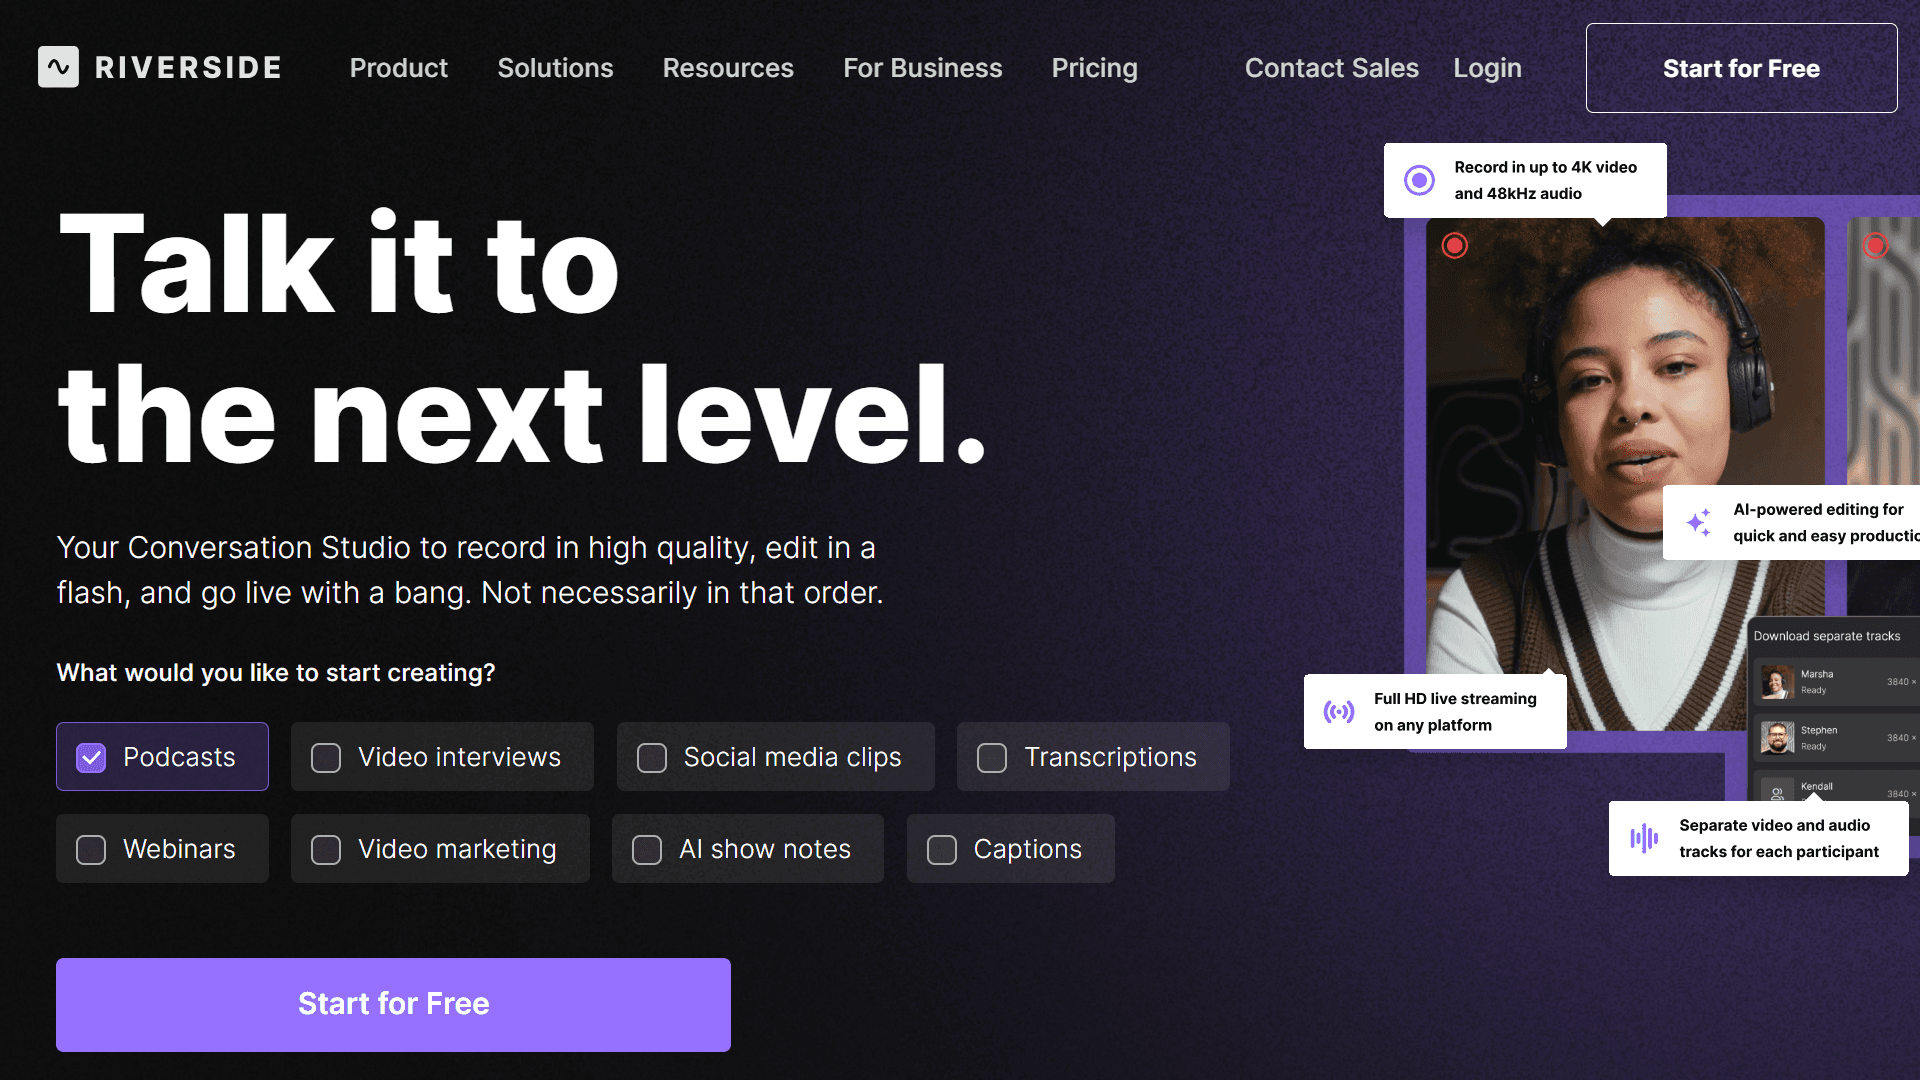Check the Video interviews option

pos(326,758)
